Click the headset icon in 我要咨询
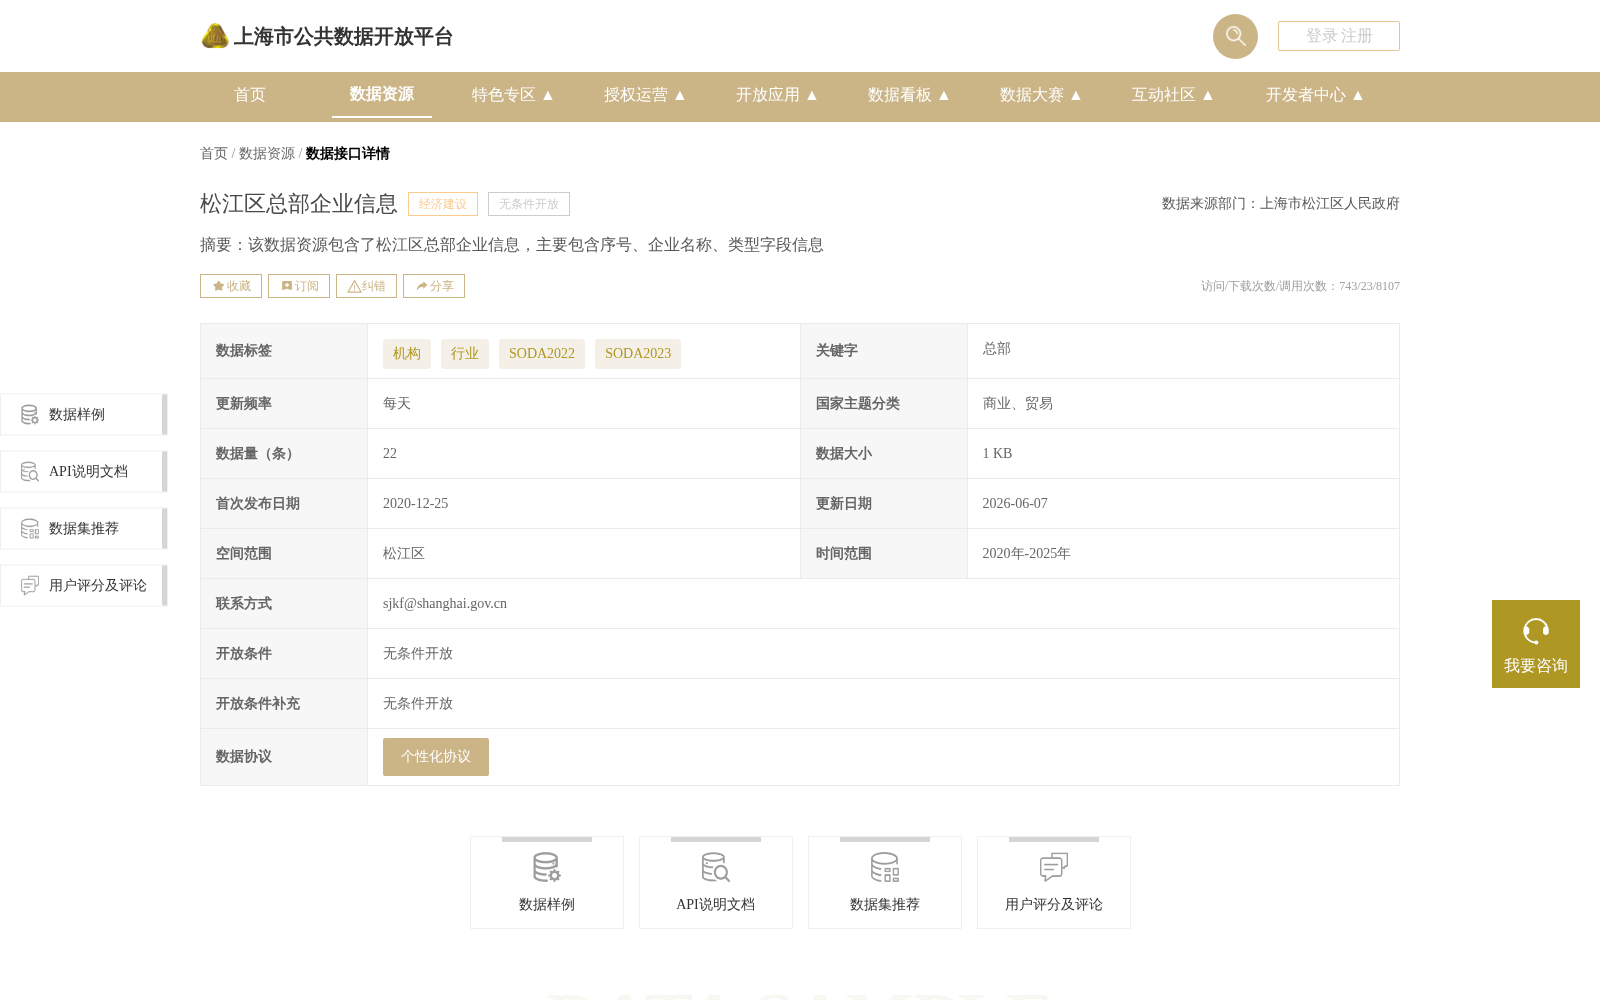The height and width of the screenshot is (1000, 1600). [1536, 631]
